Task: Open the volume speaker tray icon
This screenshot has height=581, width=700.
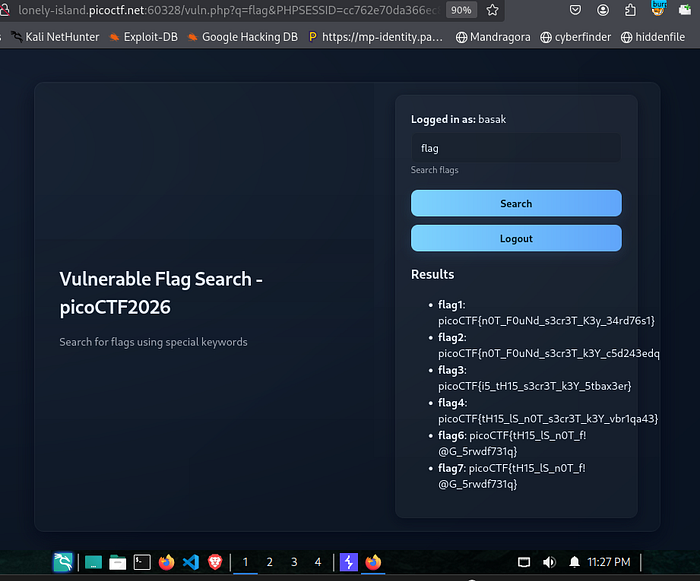Action: (x=549, y=562)
